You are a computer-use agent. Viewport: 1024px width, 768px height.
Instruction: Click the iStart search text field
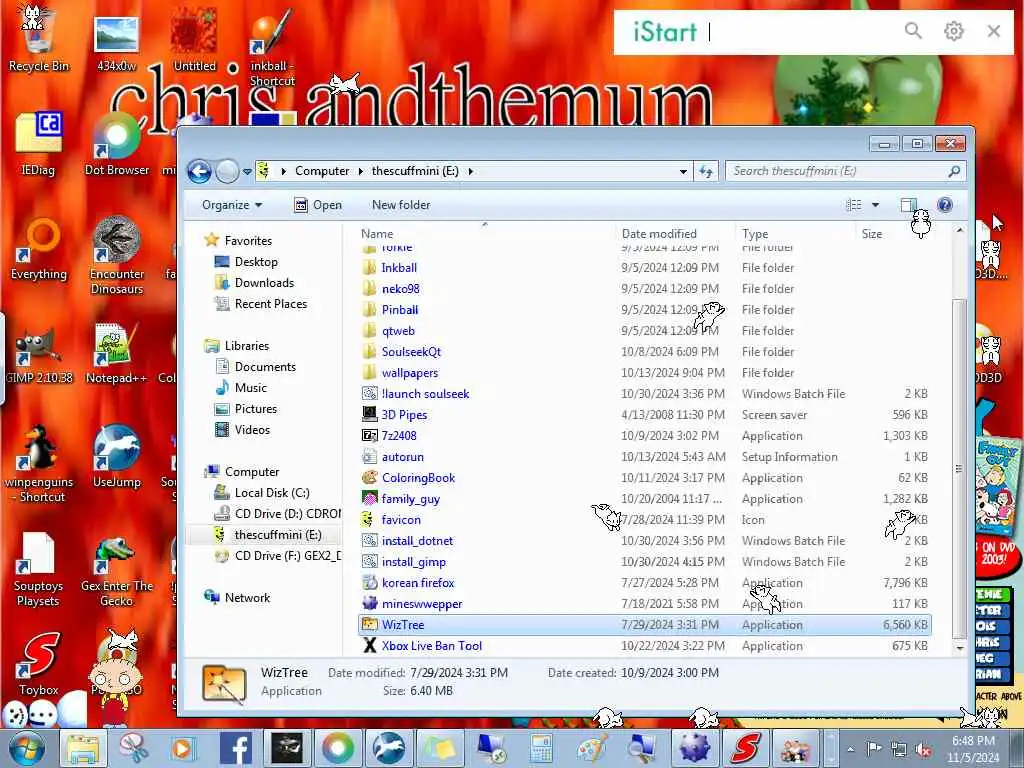[x=803, y=31]
